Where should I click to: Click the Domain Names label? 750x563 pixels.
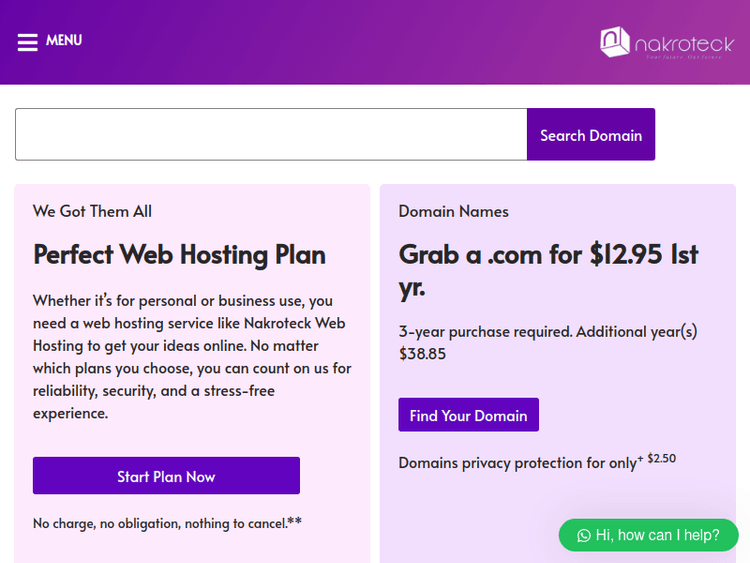(453, 211)
